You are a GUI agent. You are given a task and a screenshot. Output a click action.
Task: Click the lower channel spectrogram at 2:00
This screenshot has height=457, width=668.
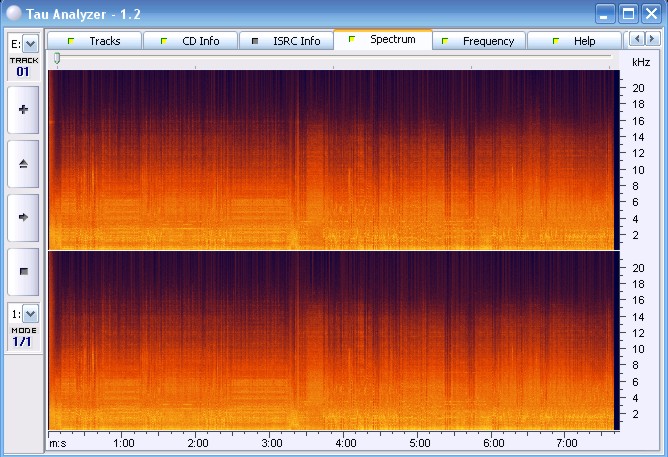198,340
